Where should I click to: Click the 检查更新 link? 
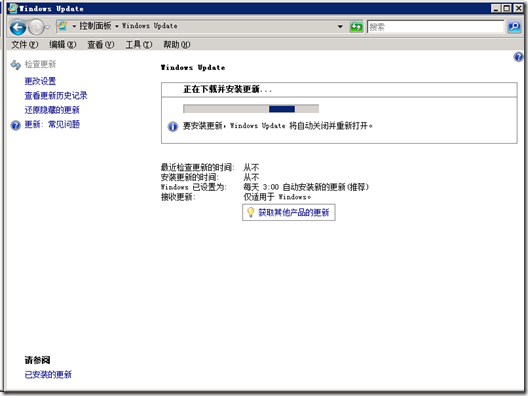pos(40,64)
